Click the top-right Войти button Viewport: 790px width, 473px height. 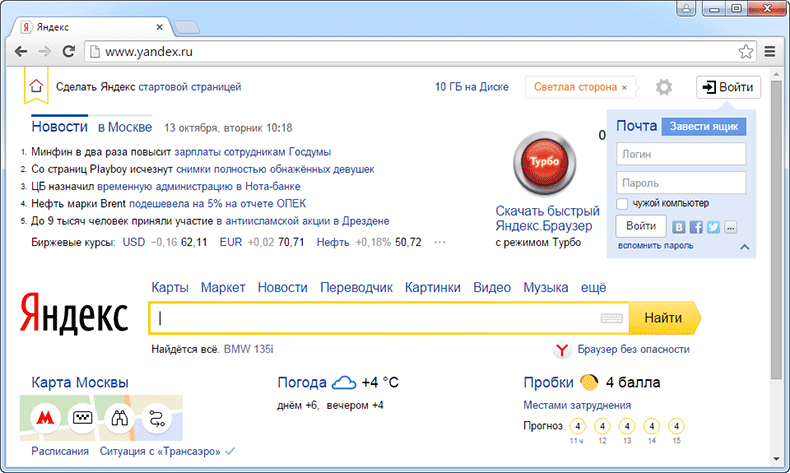pyautogui.click(x=728, y=87)
